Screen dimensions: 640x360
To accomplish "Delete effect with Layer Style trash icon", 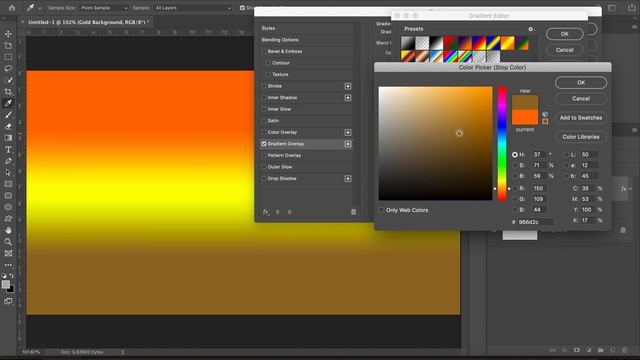I will pos(353,212).
